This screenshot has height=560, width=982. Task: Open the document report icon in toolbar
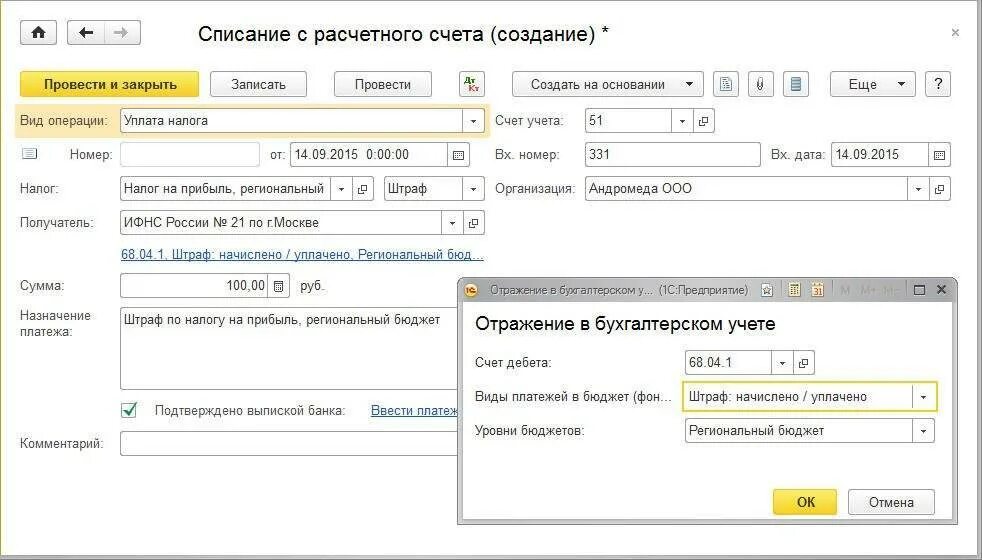725,84
